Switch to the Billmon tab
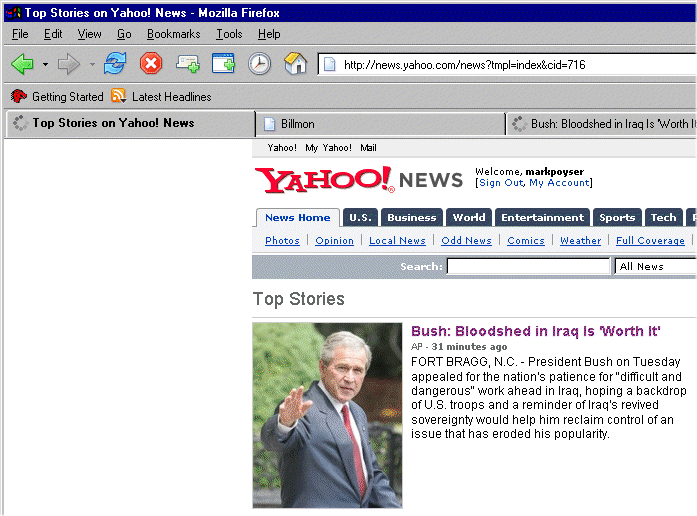Viewport: 697px width, 516px height. pos(381,124)
